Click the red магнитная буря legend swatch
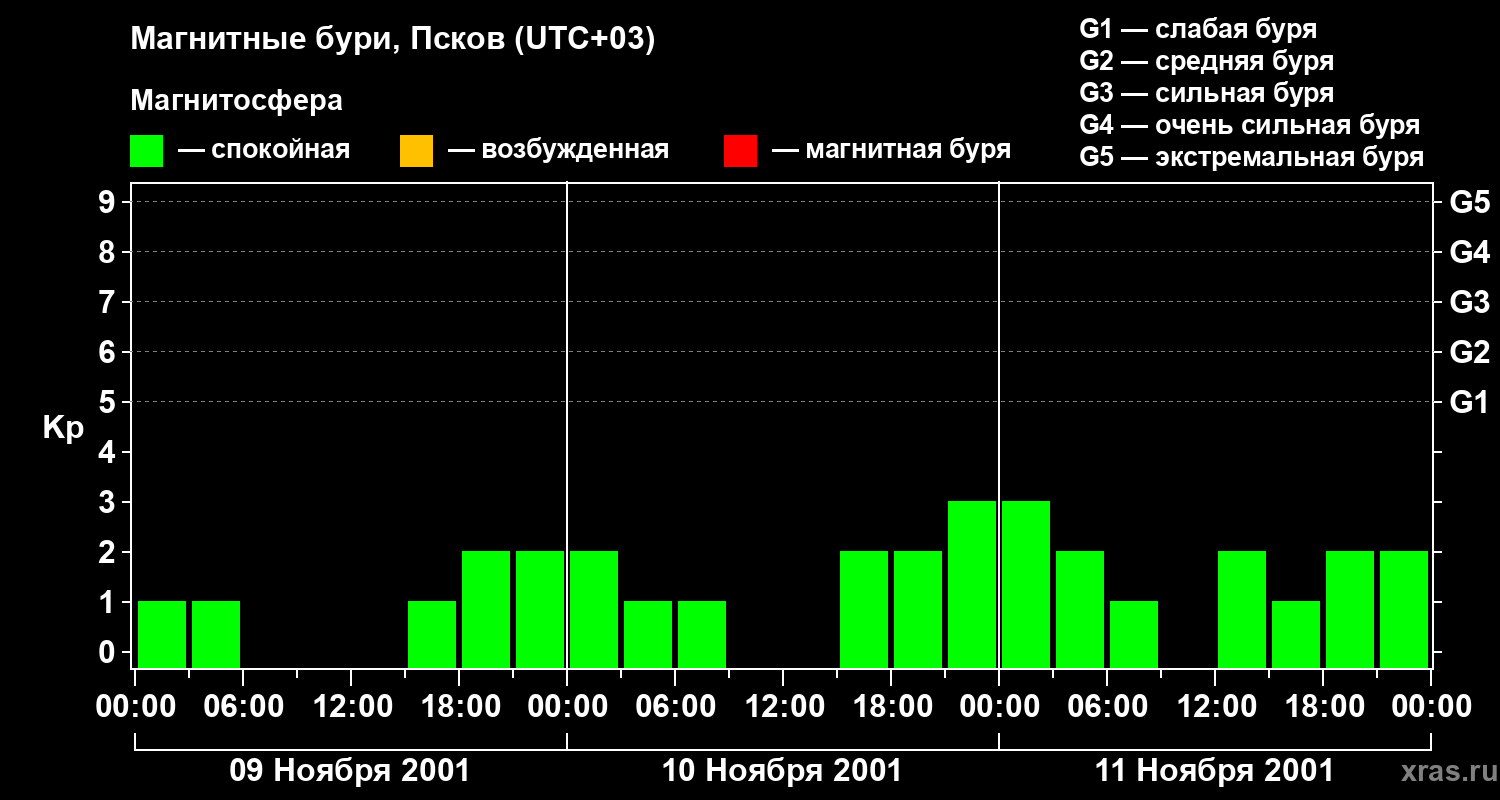The image size is (1500, 800). point(740,151)
